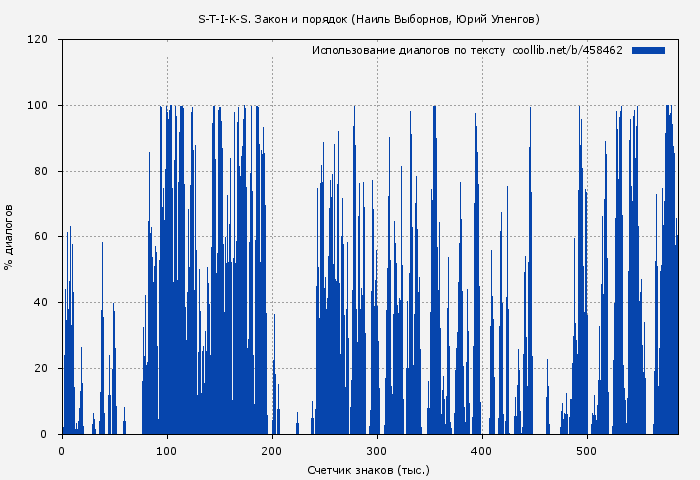
Task: Click the y-axis title '% диалогов'
Action: (9, 237)
